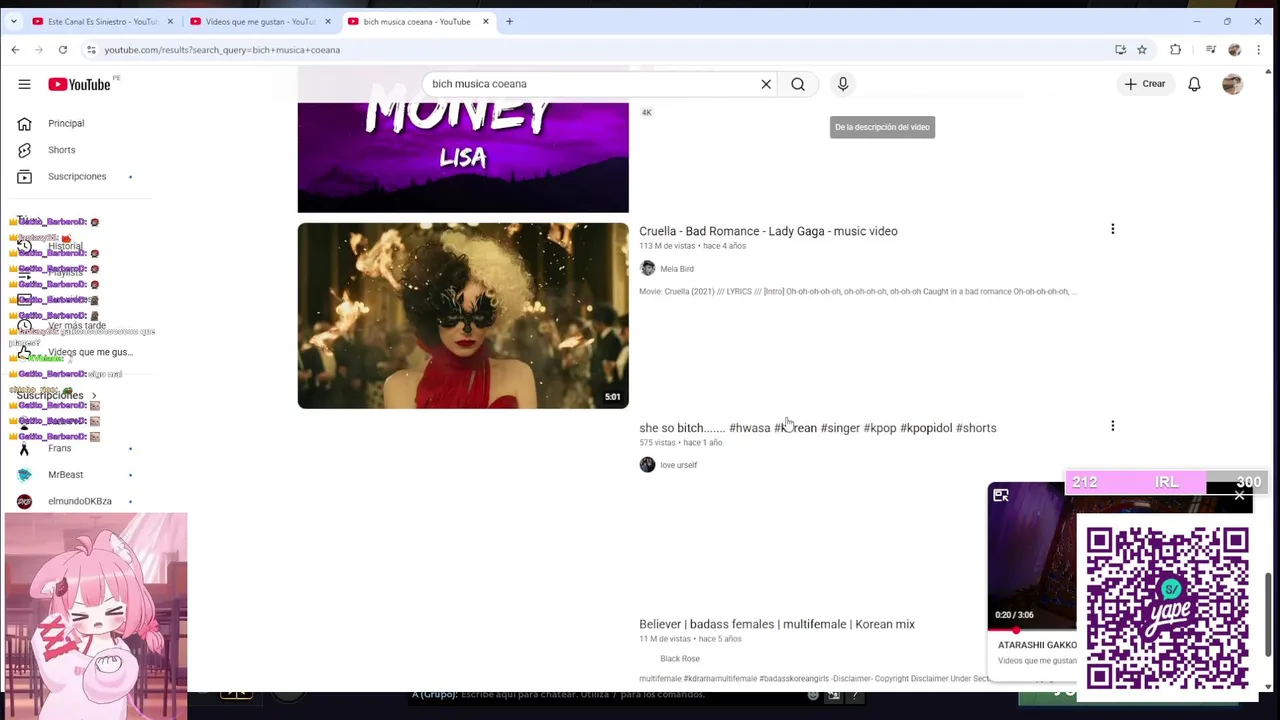The image size is (1280, 720).
Task: View site information icon in address bar
Action: tap(91, 50)
